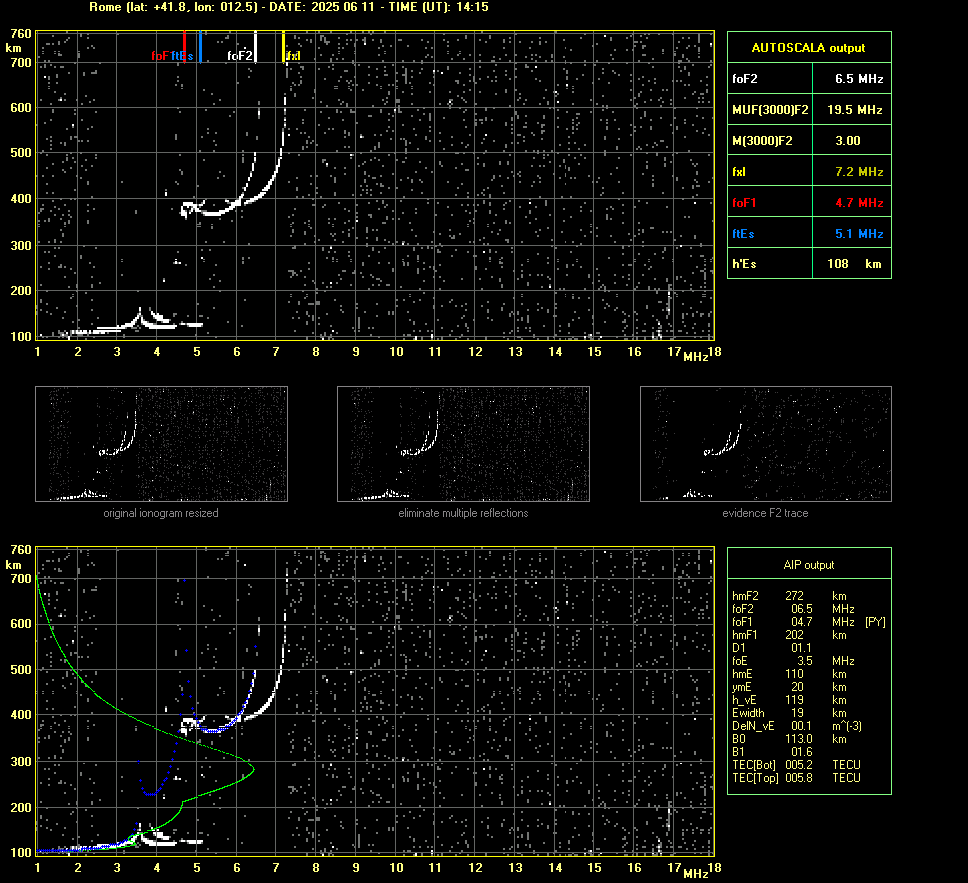968x883 pixels.
Task: Select the 'AUTOSCALA output' table header
Action: [x=809, y=48]
